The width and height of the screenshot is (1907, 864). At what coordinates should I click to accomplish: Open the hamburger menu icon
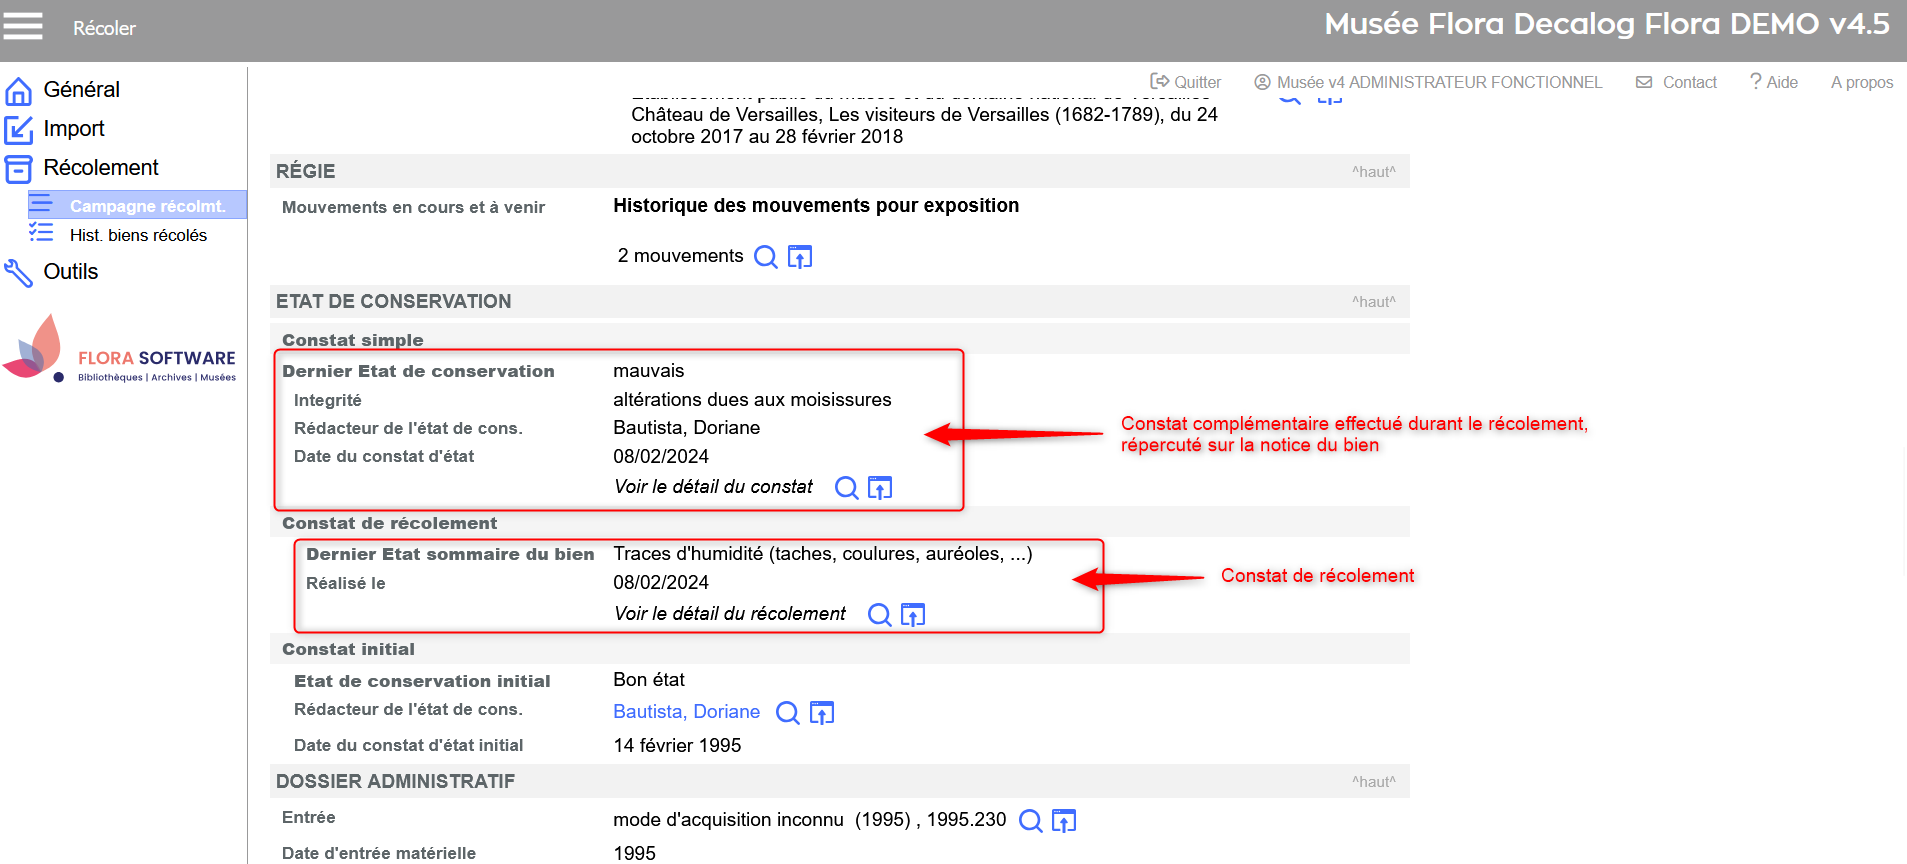pos(23,26)
